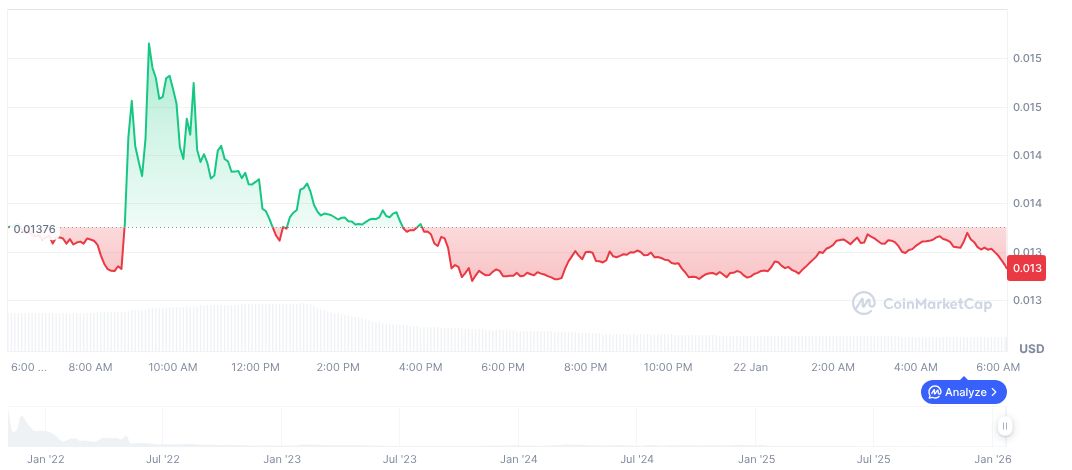Click Jan '26 in the range navigator
This screenshot has height=470, width=1072.
[x=991, y=459]
